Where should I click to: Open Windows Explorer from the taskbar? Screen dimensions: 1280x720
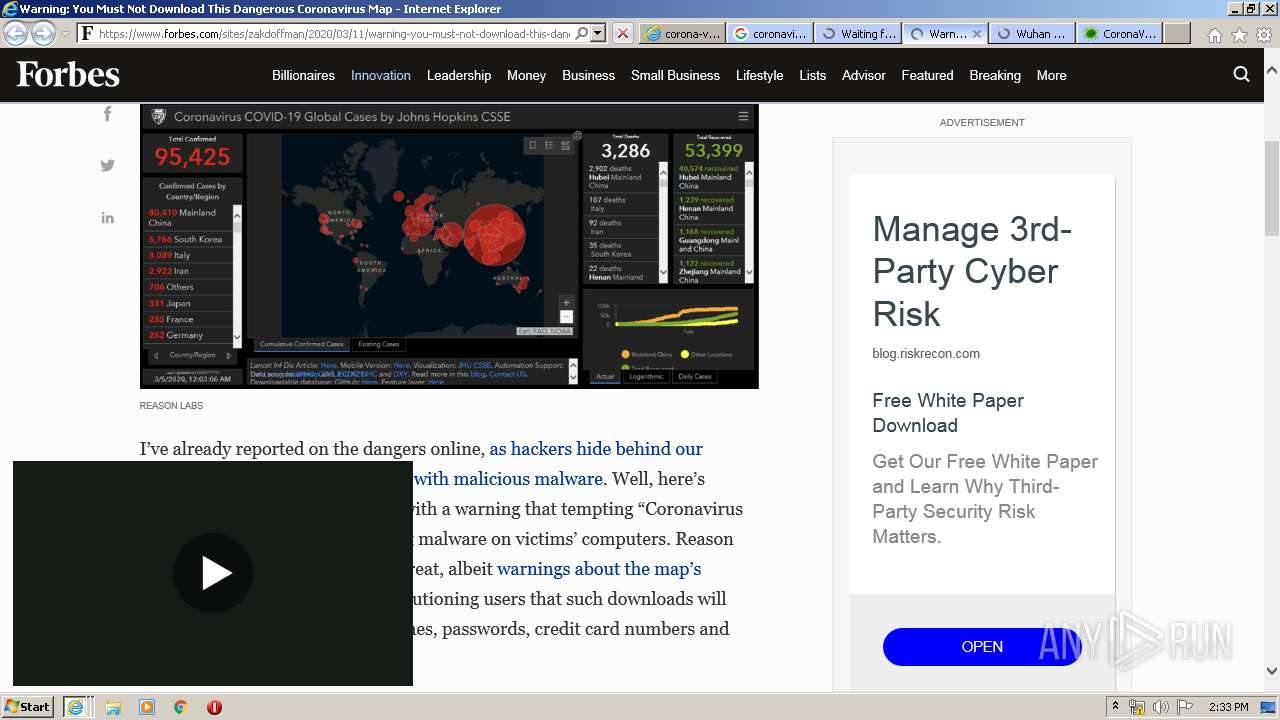(113, 707)
